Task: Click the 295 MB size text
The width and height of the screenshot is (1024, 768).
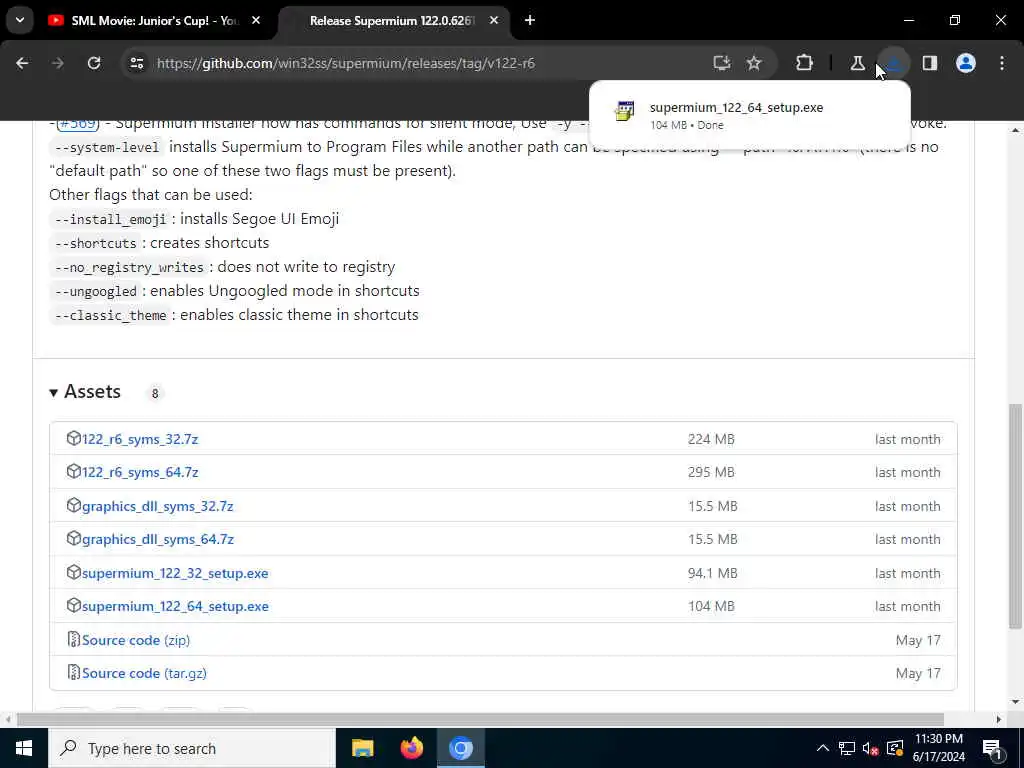Action: (x=711, y=472)
